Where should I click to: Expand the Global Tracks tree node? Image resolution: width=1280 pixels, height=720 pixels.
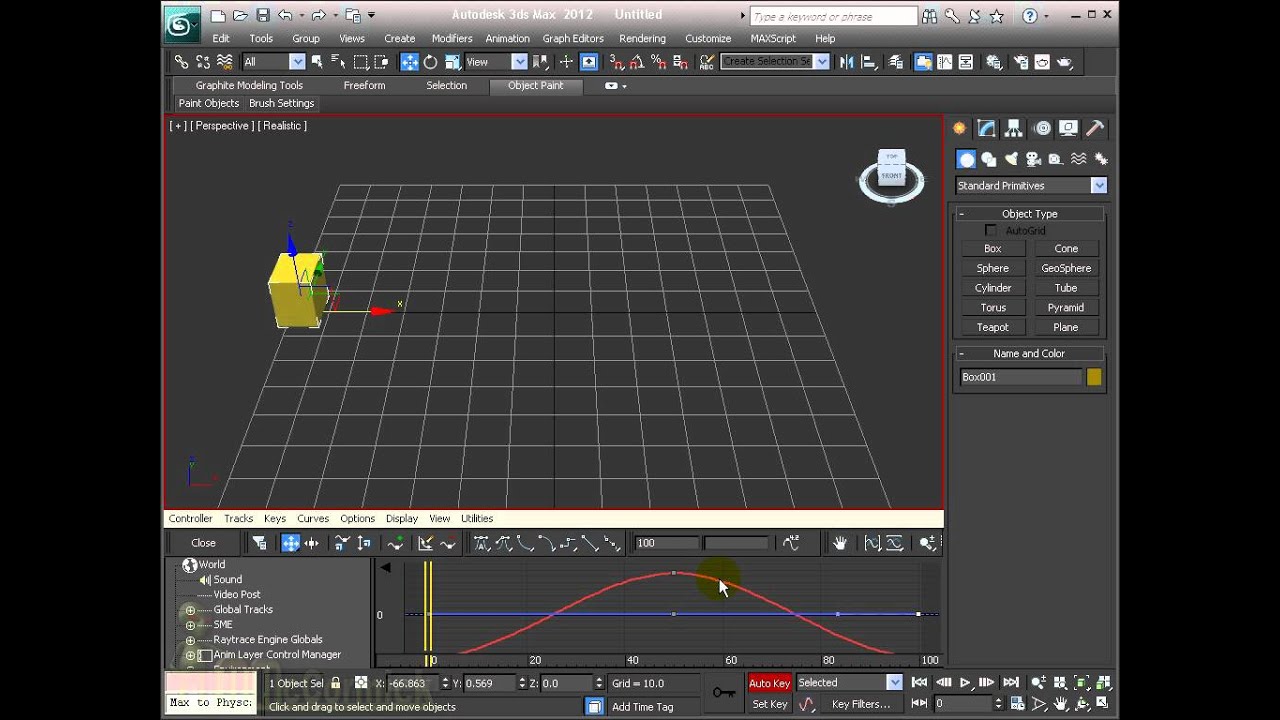(190, 610)
